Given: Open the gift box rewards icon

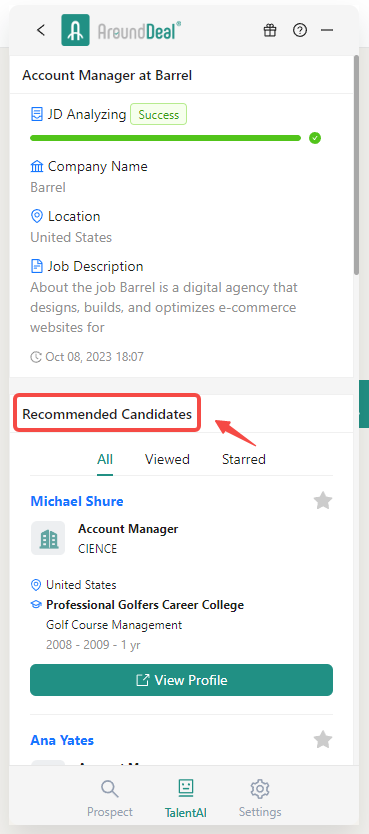Looking at the screenshot, I should point(270,30).
